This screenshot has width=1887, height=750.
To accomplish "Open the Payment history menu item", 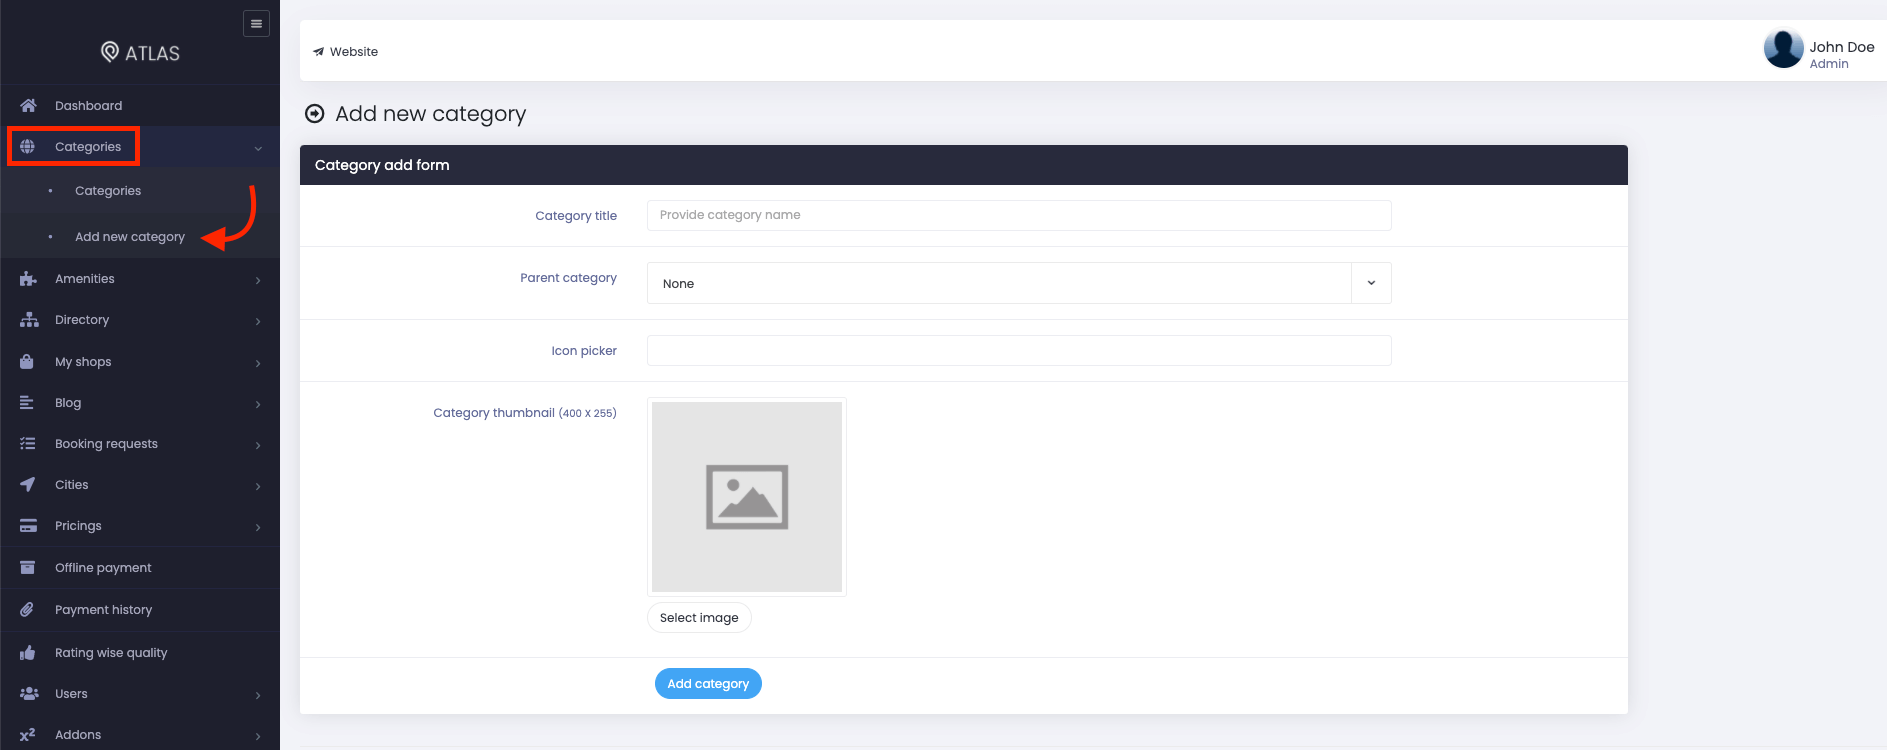I will tap(140, 609).
